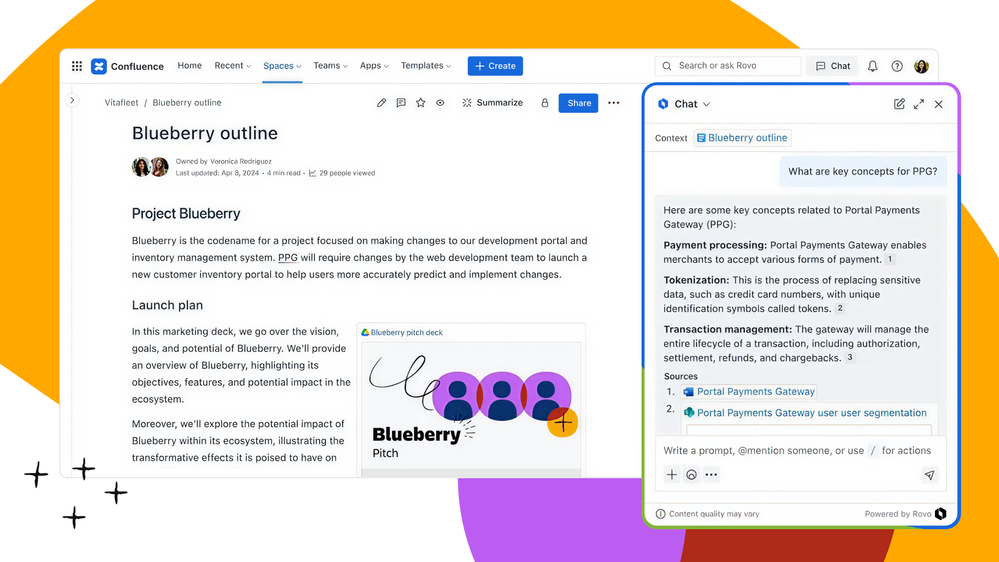Open the Chat button in top bar
999x562 pixels.
tap(833, 66)
